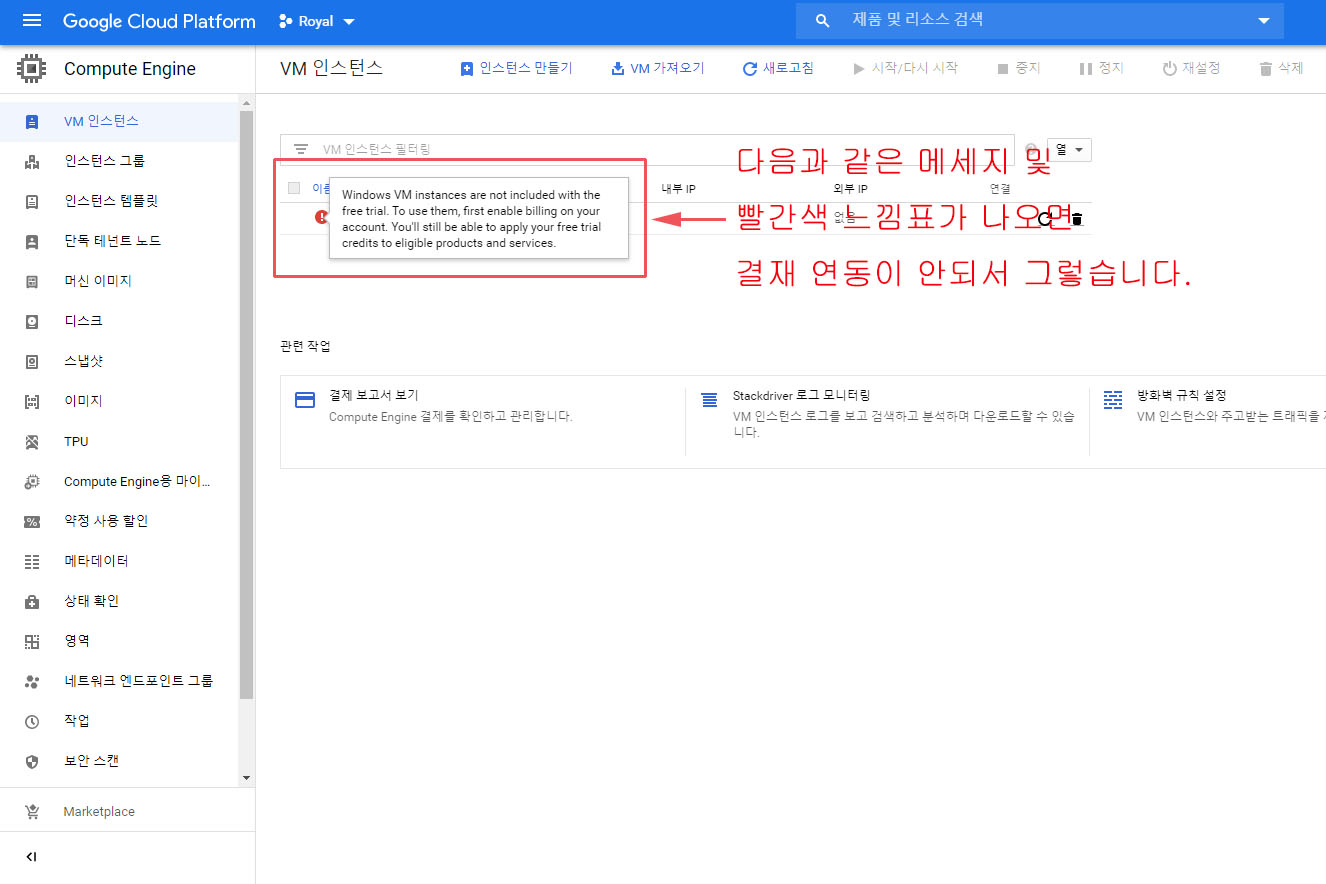
Task: Click the VM 인스턴스 page title
Action: (332, 68)
